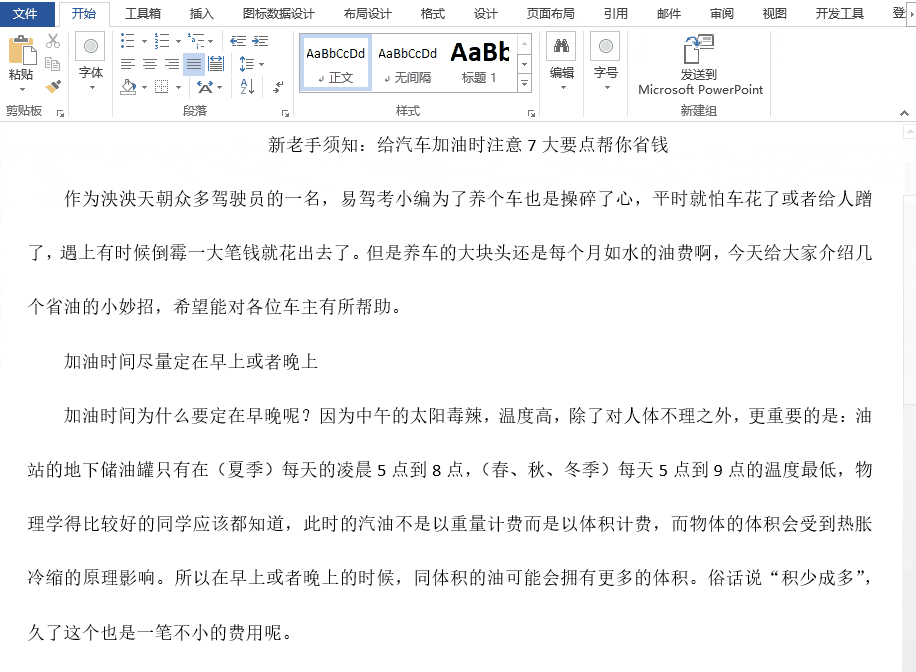Send document to Microsoft PowerPoint
This screenshot has width=916, height=672.
coord(700,64)
